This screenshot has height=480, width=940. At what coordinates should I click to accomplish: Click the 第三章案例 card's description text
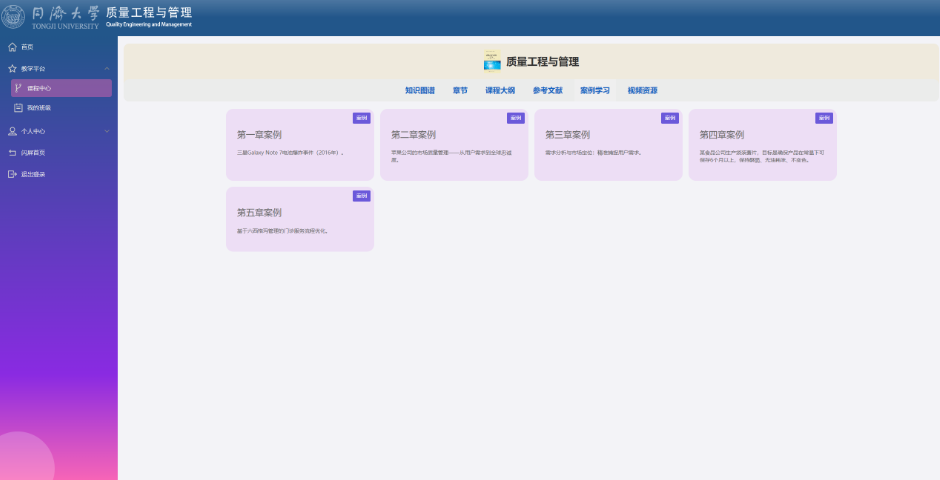[593, 153]
